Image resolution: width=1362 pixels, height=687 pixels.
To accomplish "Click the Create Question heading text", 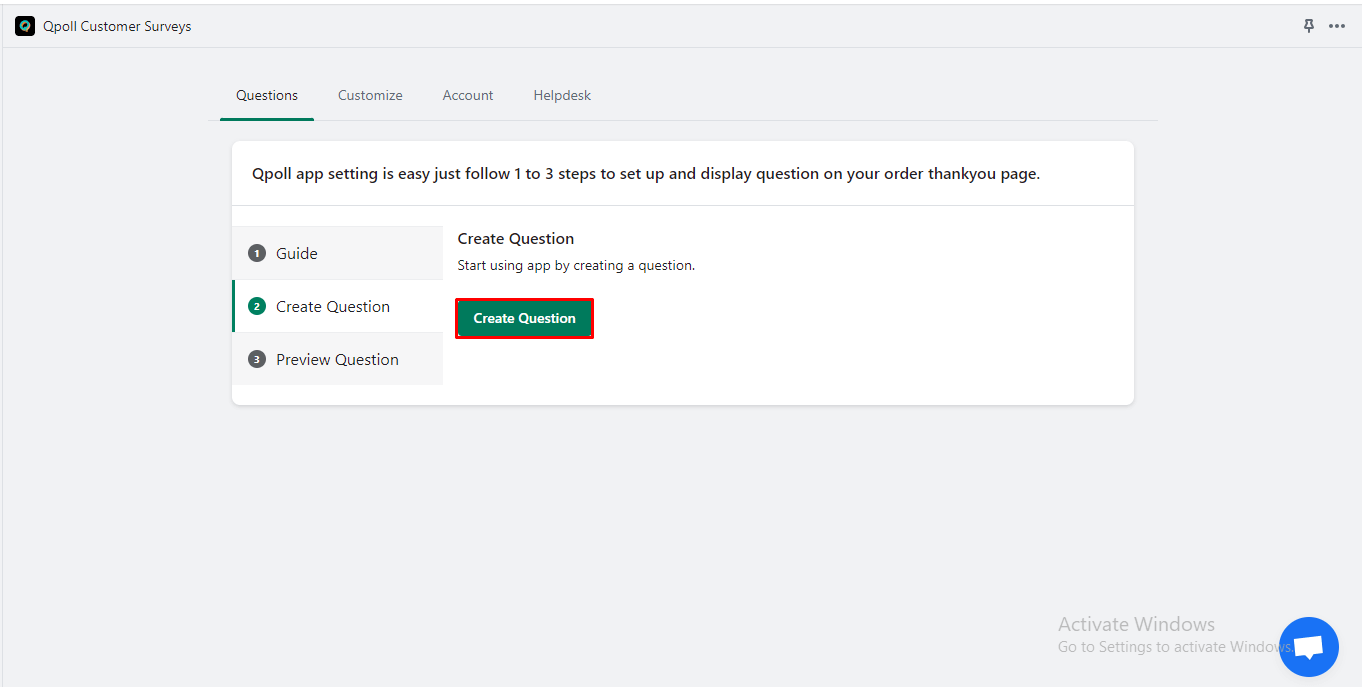I will coord(516,239).
